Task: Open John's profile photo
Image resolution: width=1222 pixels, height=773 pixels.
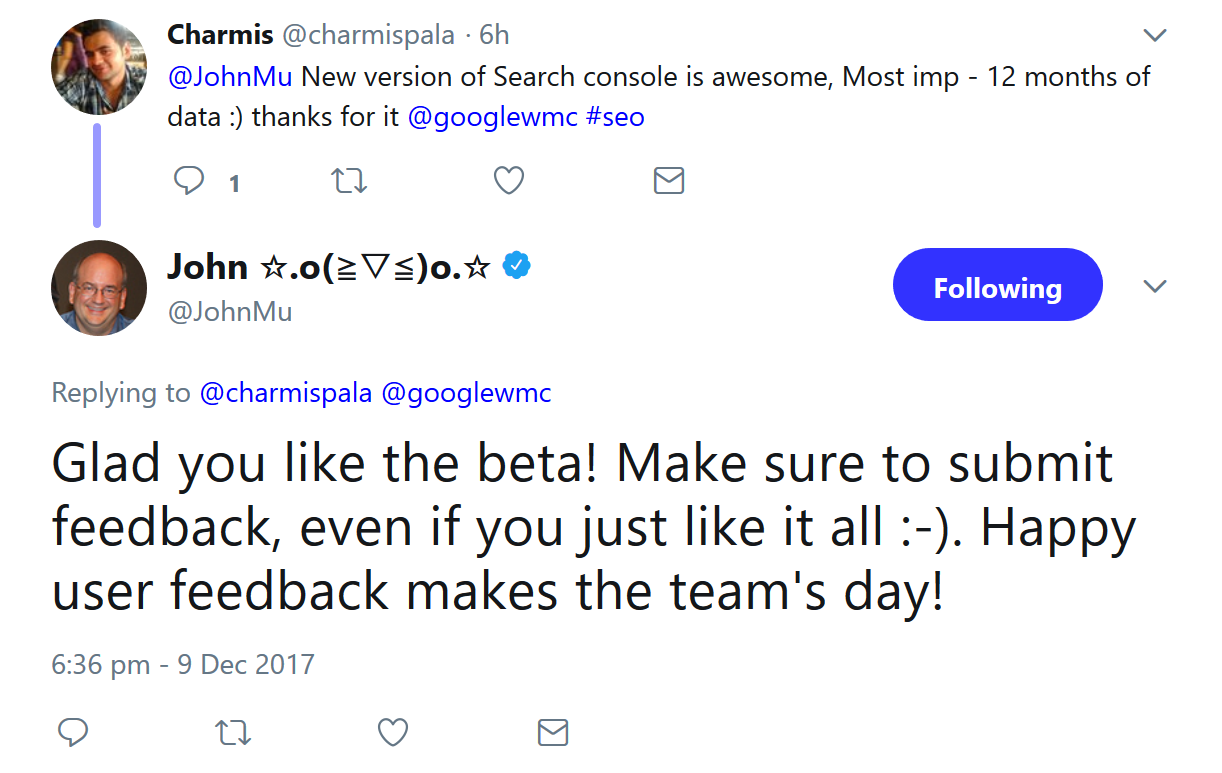Action: (99, 287)
